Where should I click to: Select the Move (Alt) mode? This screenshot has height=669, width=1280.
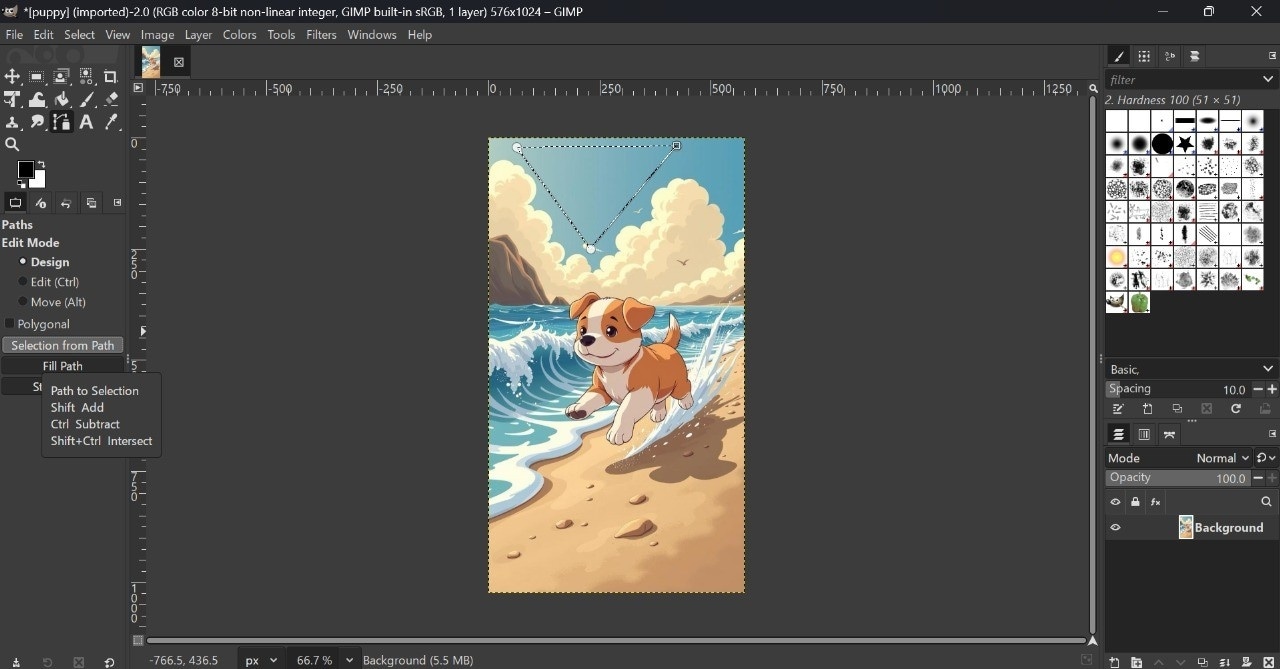52,302
